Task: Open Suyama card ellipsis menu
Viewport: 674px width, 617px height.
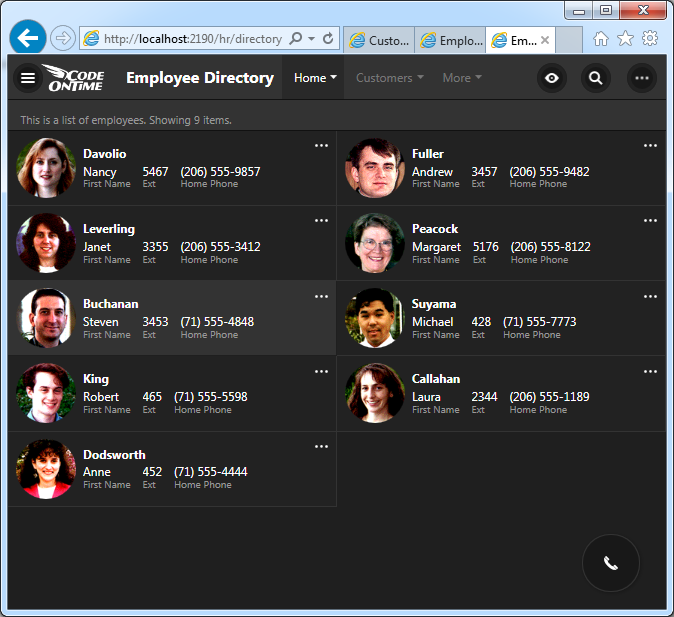Action: click(x=650, y=296)
